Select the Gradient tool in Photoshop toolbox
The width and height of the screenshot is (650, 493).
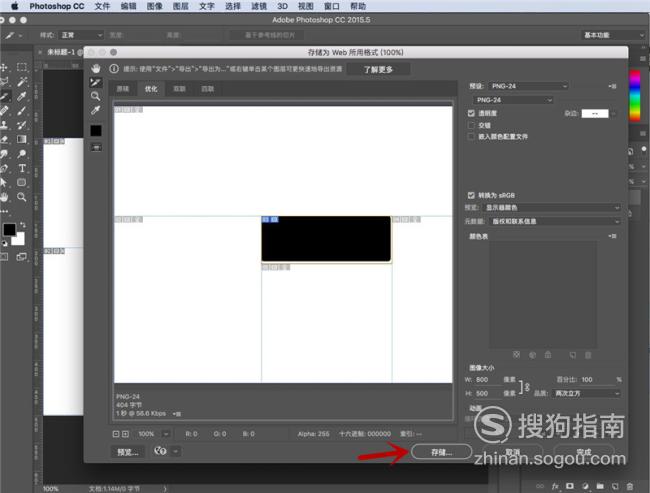(x=22, y=139)
